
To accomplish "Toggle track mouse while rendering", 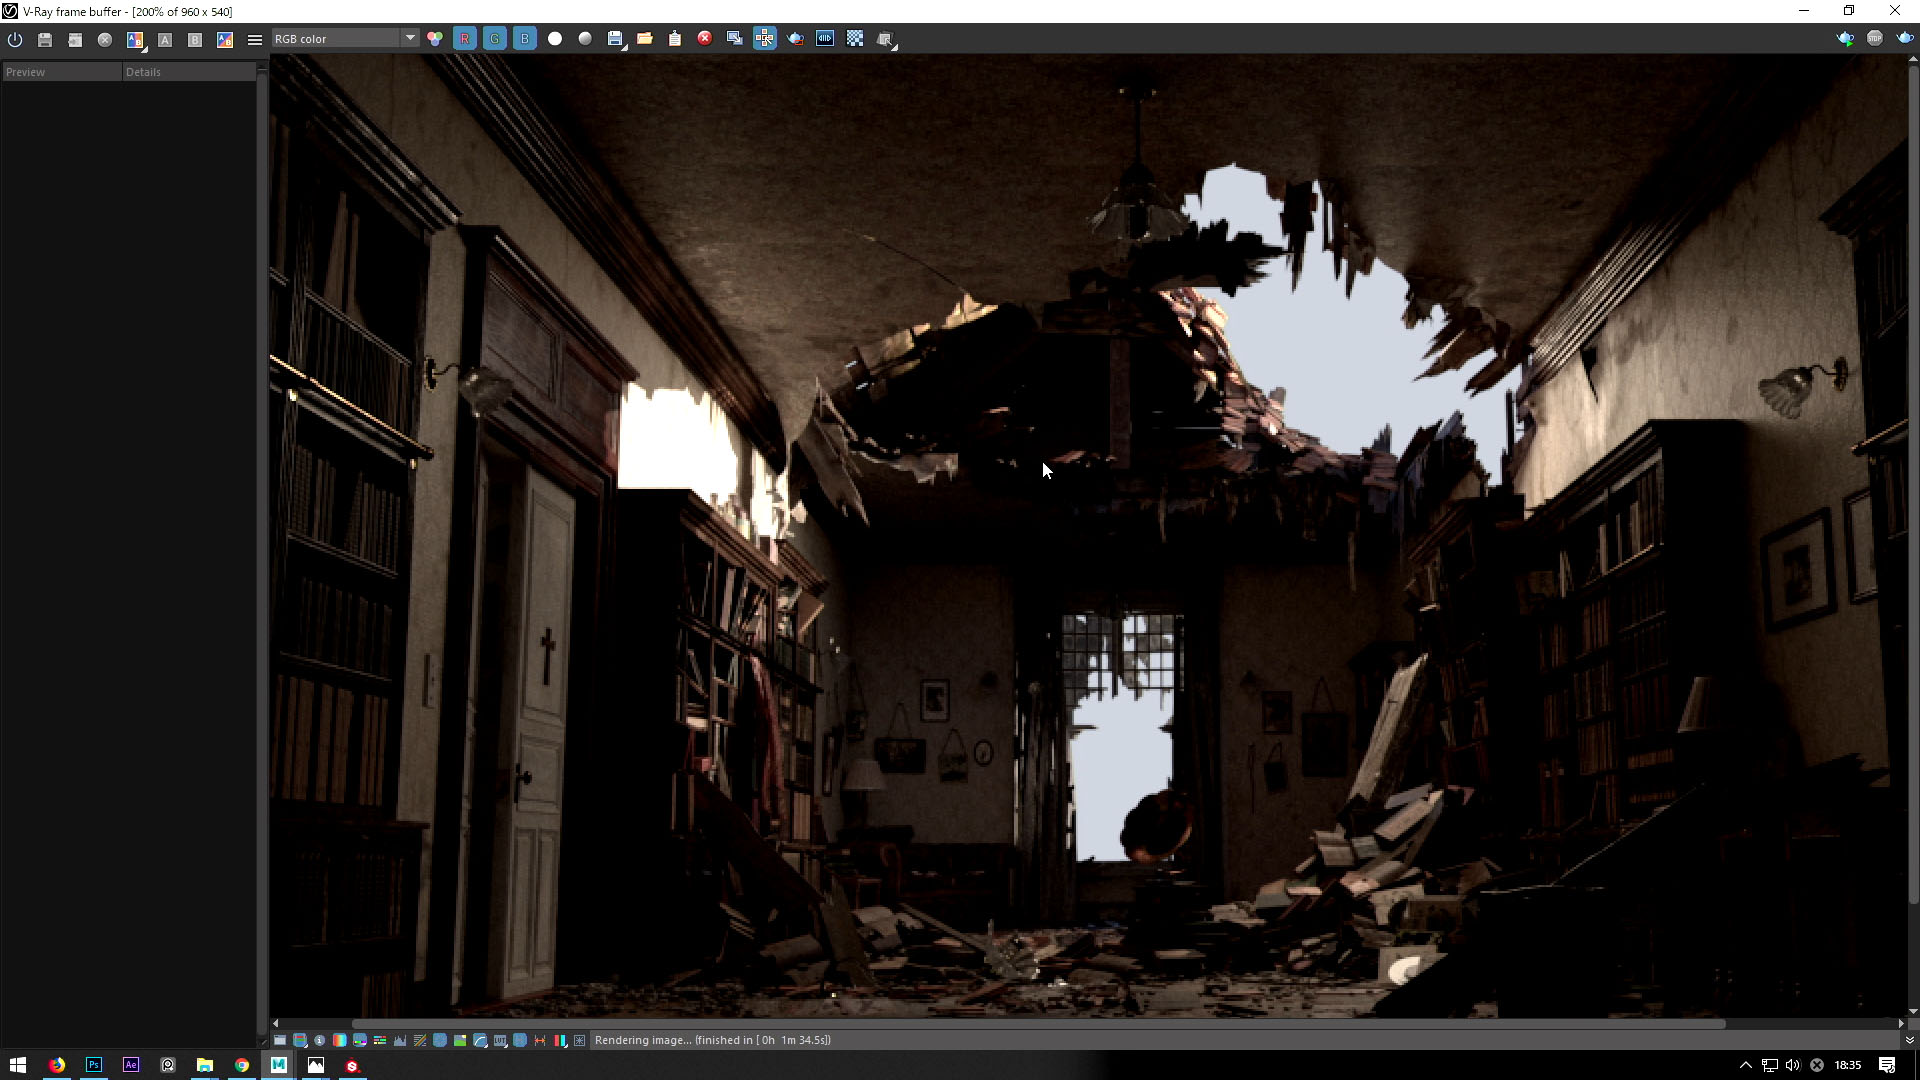I will pos(765,39).
